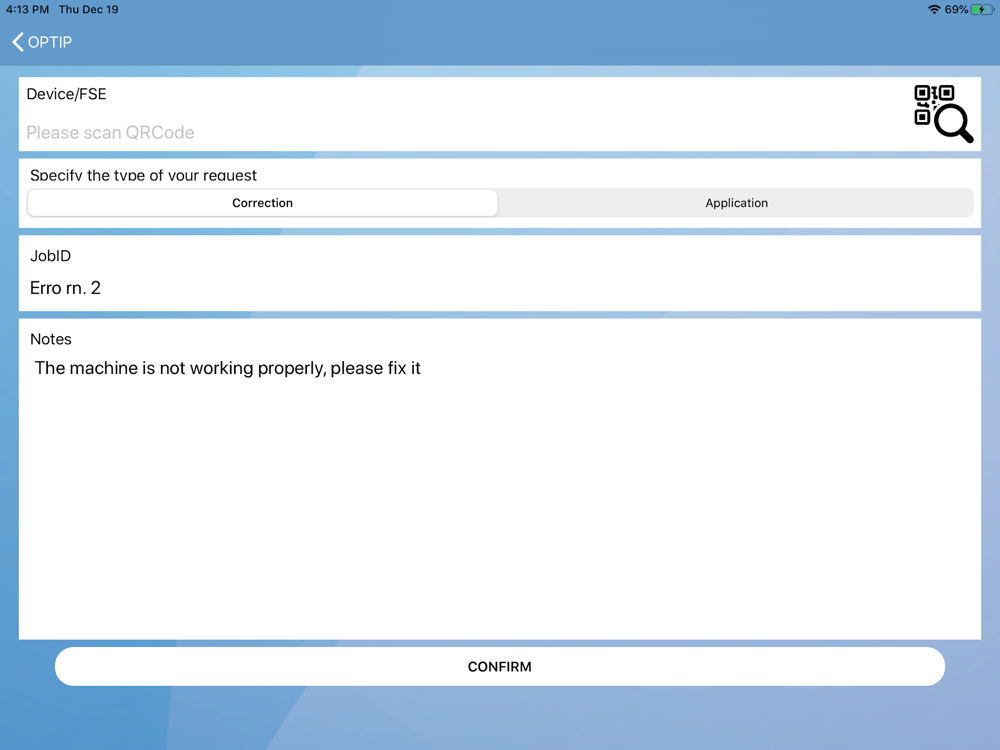Viewport: 1000px width, 750px height.
Task: Check the battery indicator in status bar
Action: tap(982, 10)
